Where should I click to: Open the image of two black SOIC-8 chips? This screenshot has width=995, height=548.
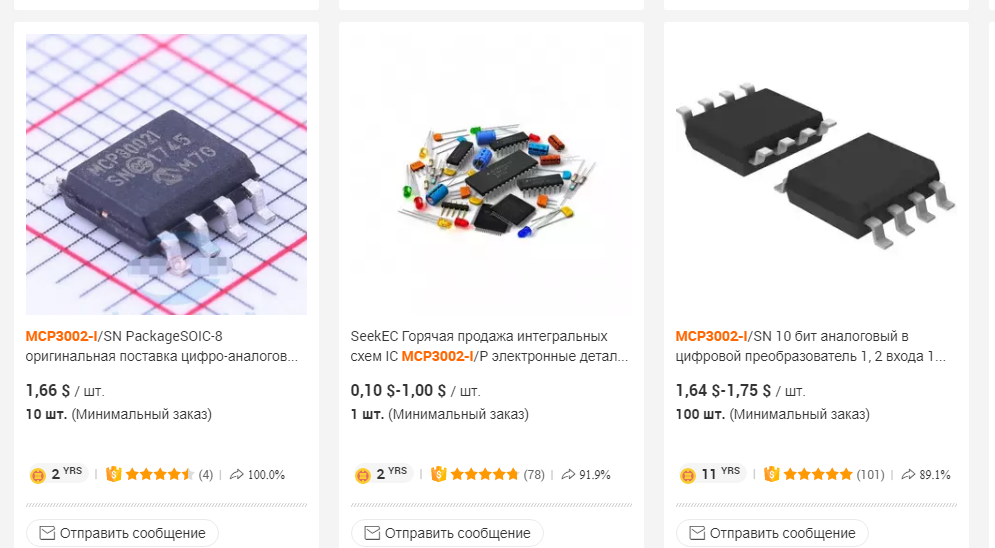[x=816, y=174]
